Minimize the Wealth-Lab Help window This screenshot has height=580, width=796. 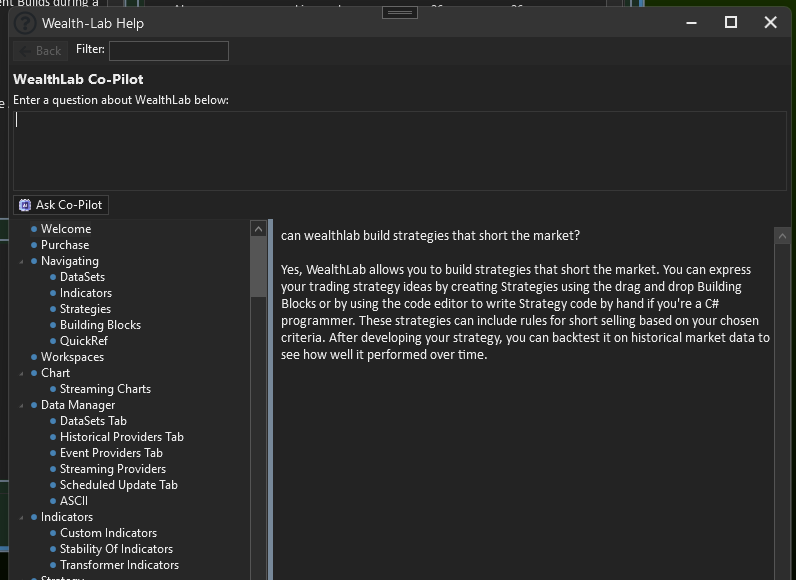pos(691,22)
